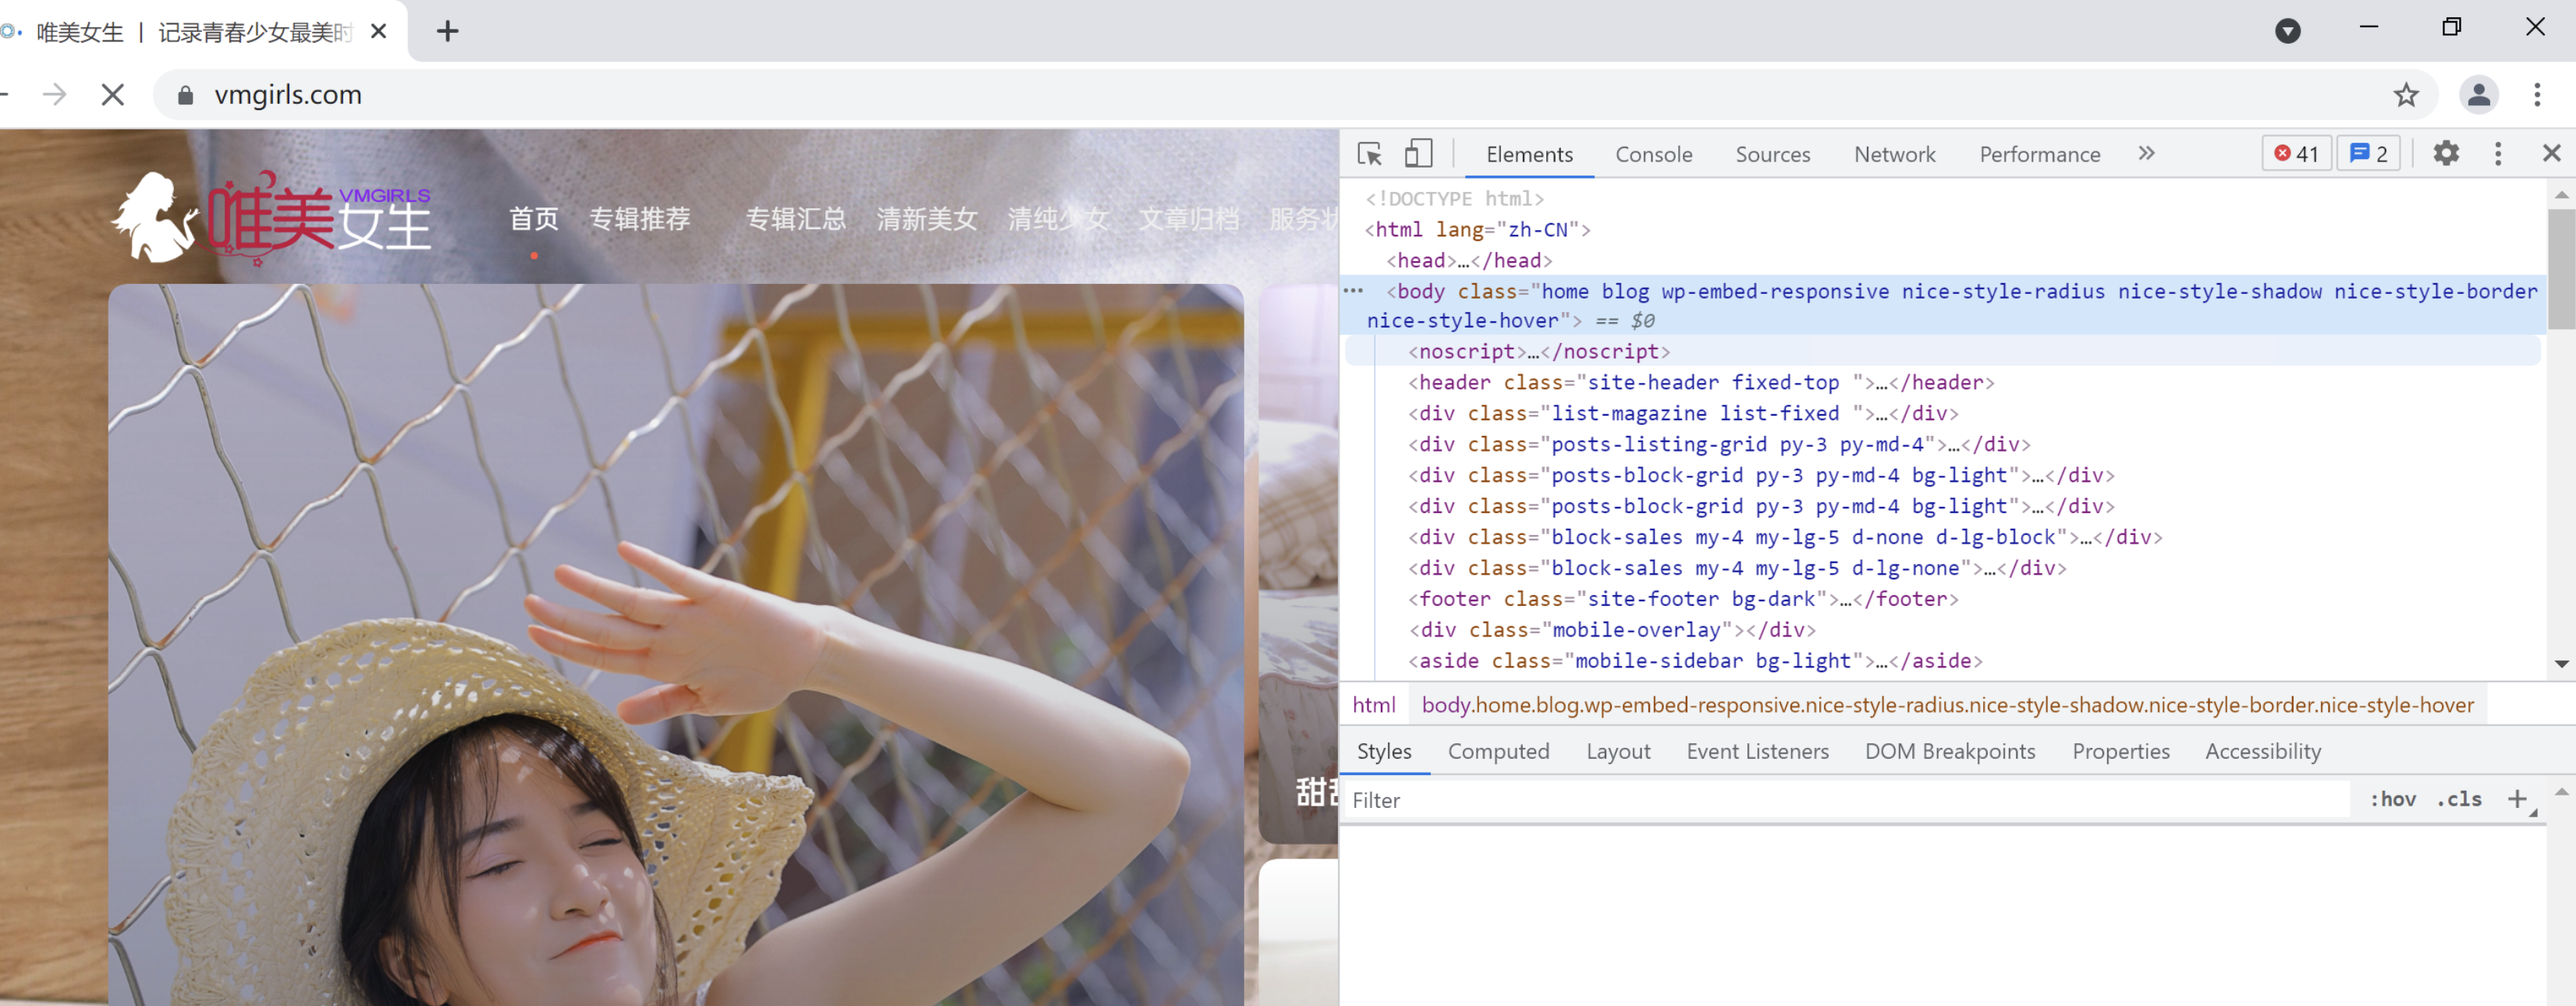
Task: Switch to the Console tab
Action: [1653, 155]
